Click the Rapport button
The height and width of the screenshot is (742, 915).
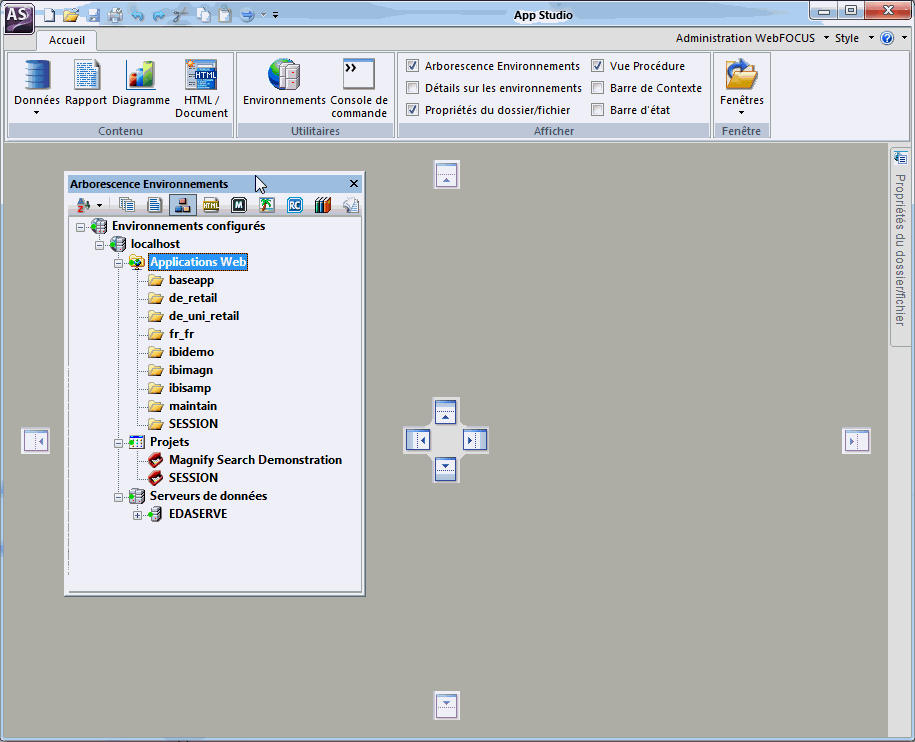(x=86, y=83)
